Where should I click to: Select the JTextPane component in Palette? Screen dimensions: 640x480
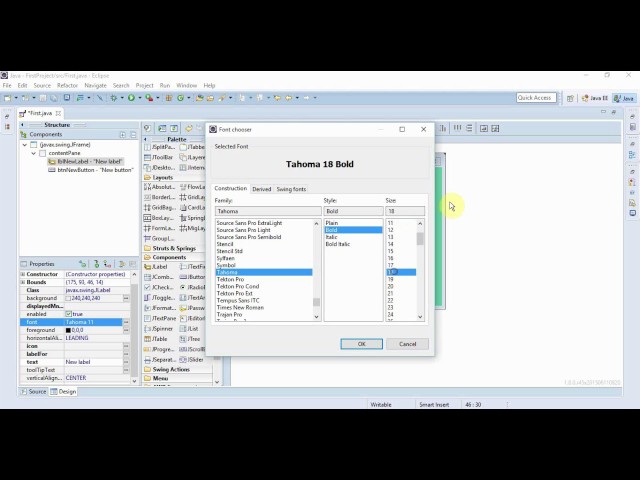[x=160, y=318]
